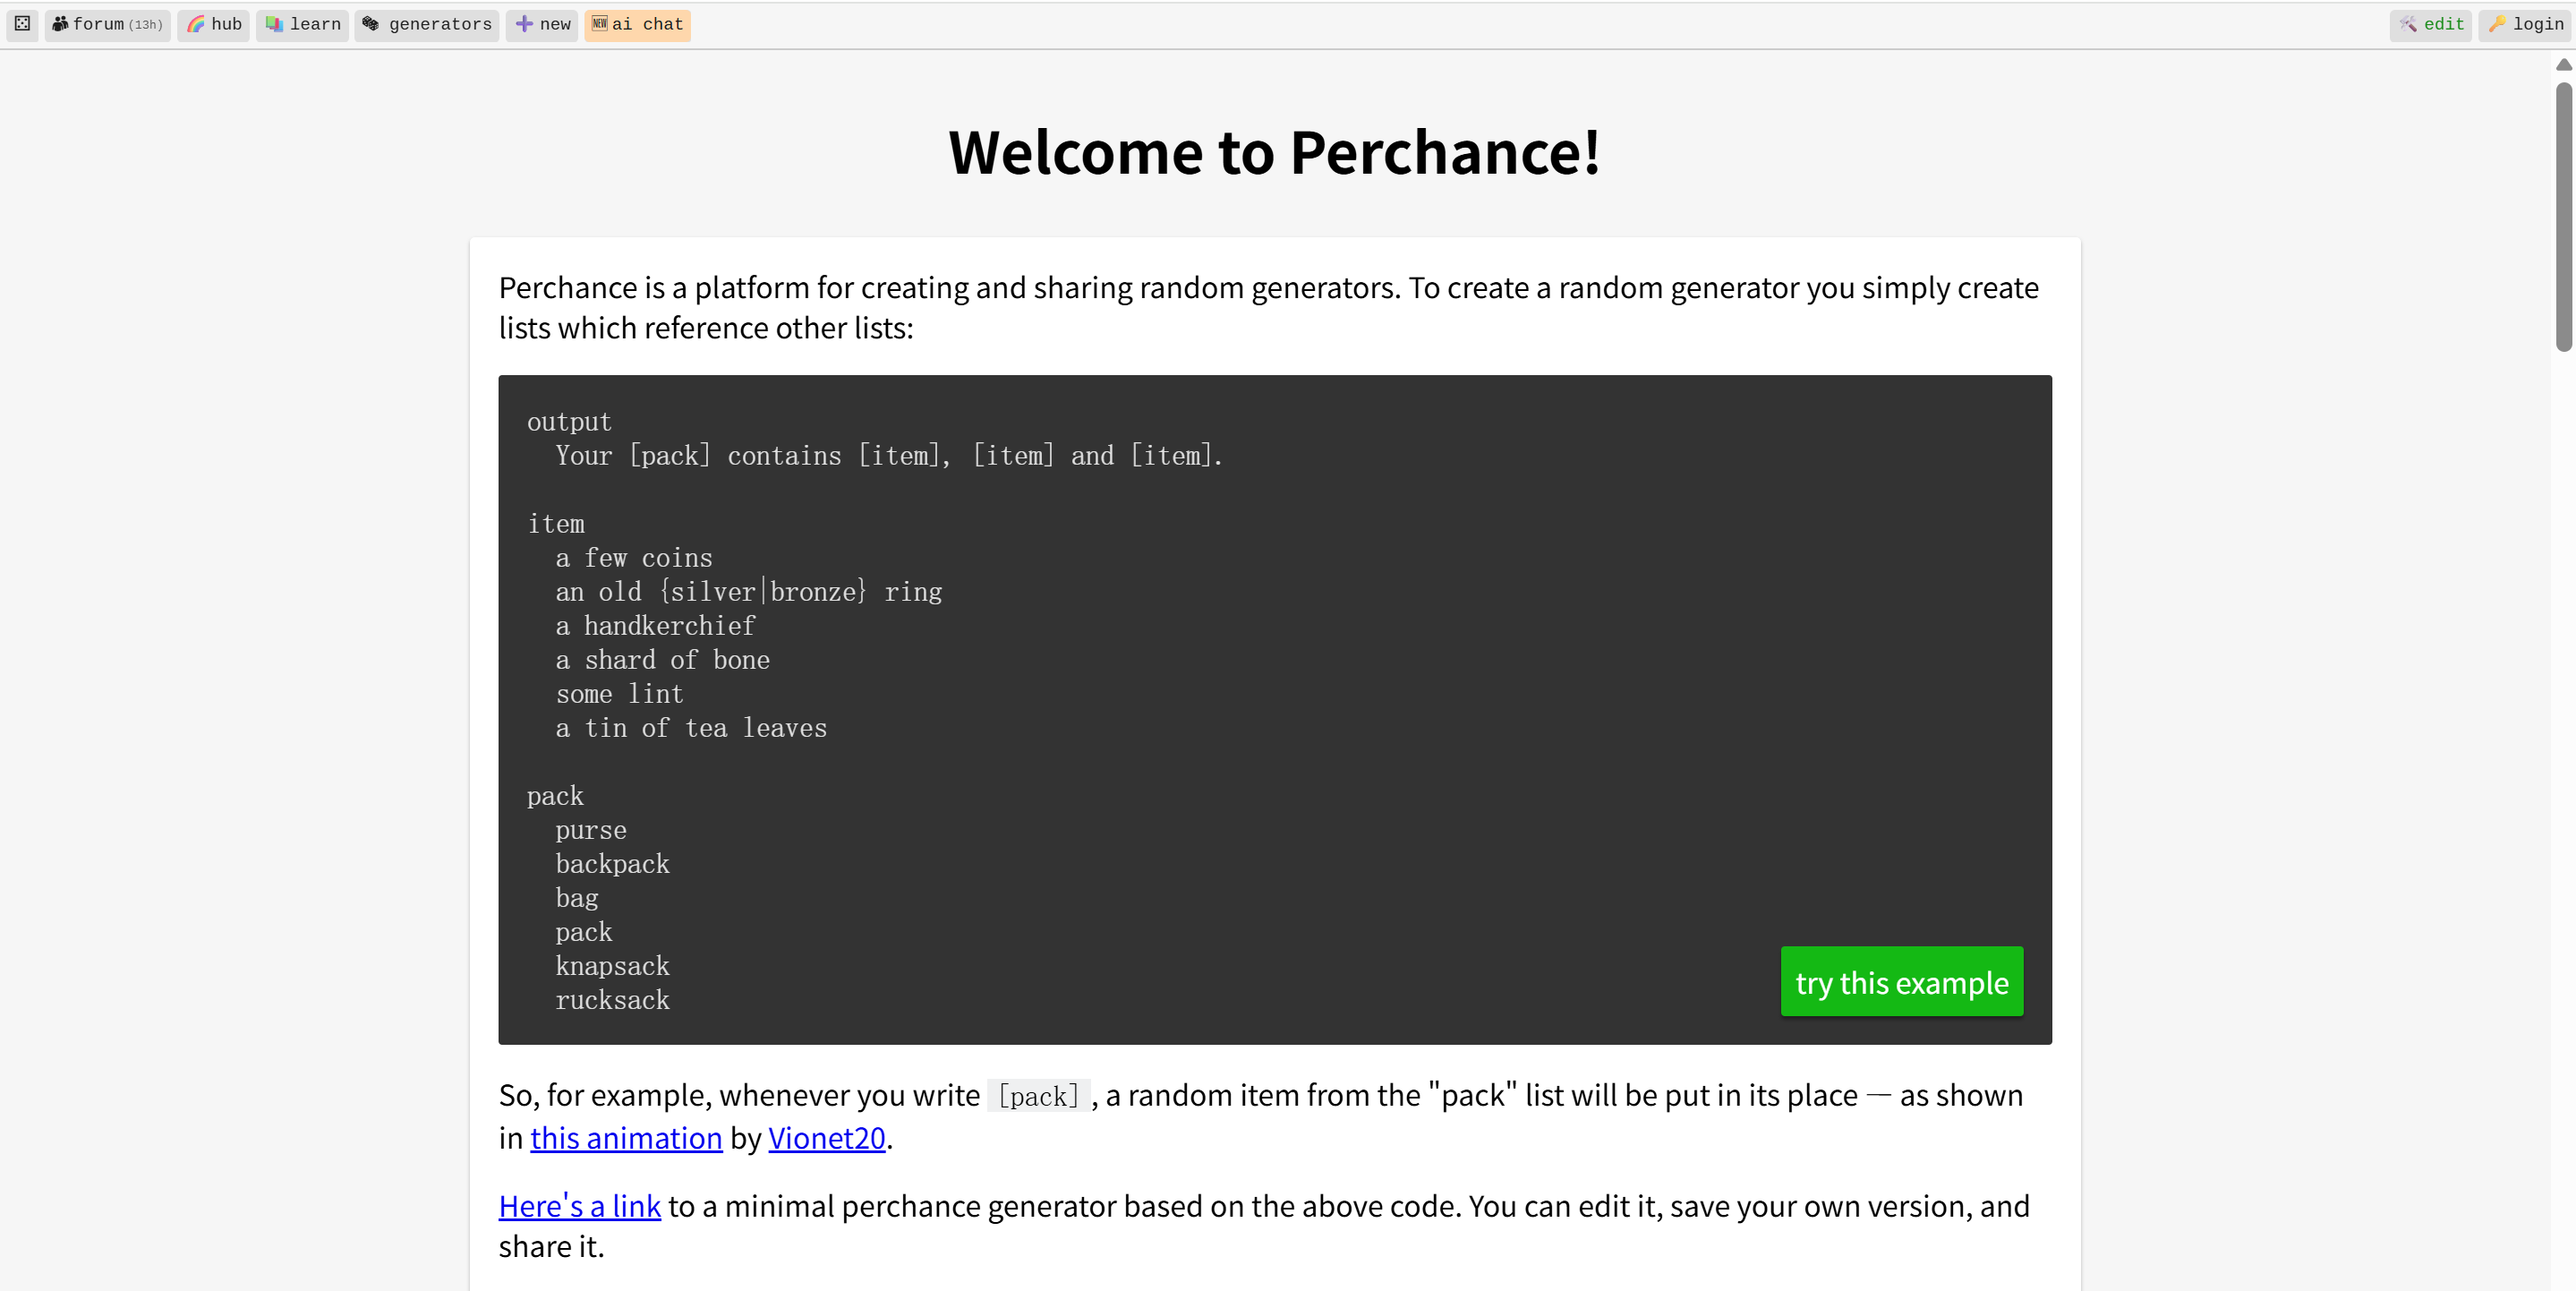
Task: Click the scrollbar up arrow
Action: coord(2563,64)
